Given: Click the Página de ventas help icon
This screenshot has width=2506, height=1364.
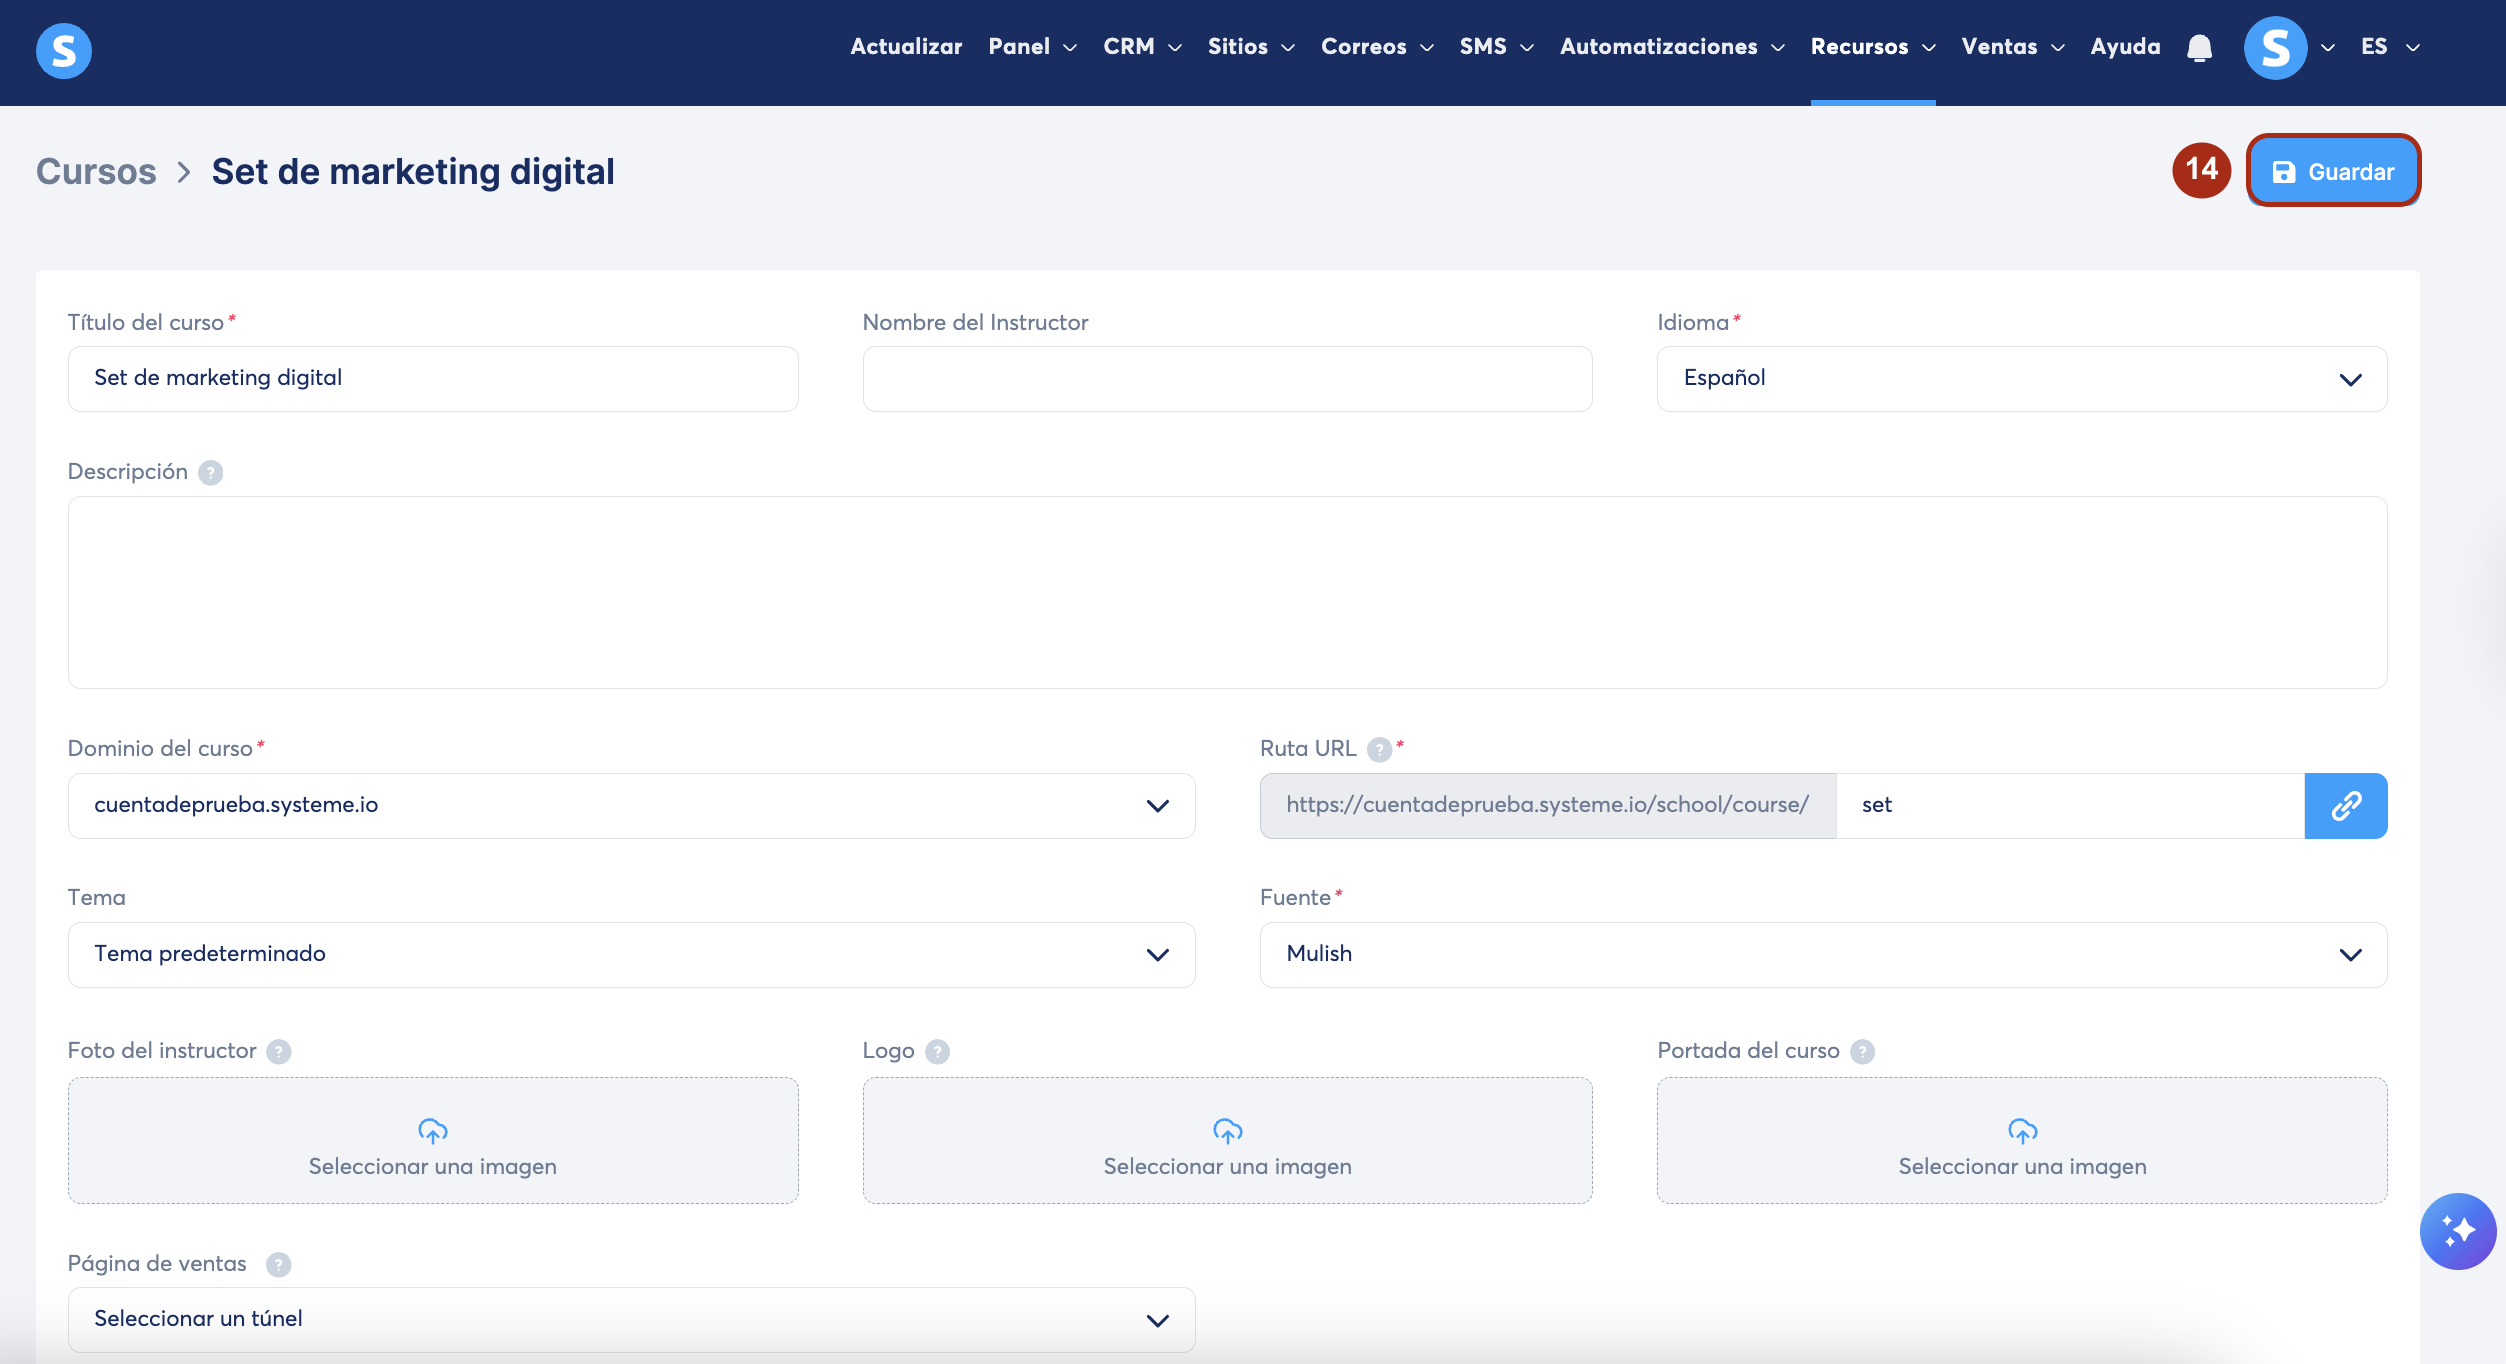Looking at the screenshot, I should click(x=278, y=1265).
